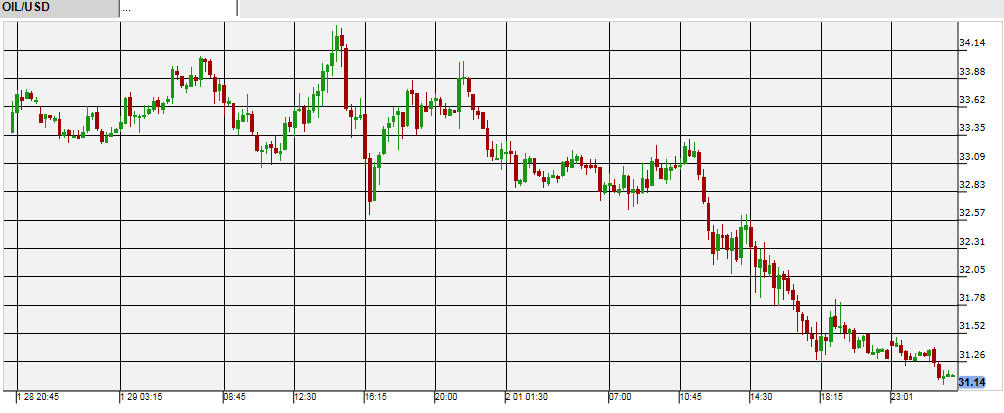The height and width of the screenshot is (413, 1004).
Task: Click the 31.52 price axis label
Action: [x=973, y=326]
